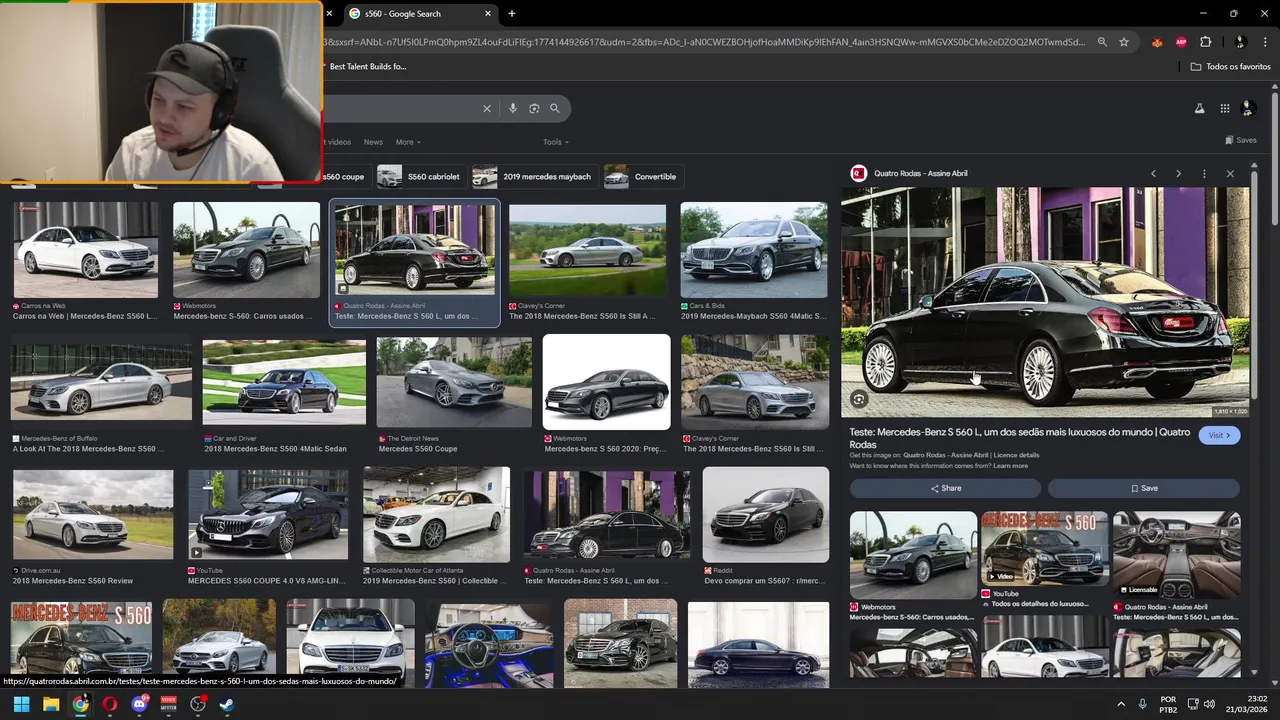Open the Google apps grid
The height and width of the screenshot is (720, 1280).
1225,108
